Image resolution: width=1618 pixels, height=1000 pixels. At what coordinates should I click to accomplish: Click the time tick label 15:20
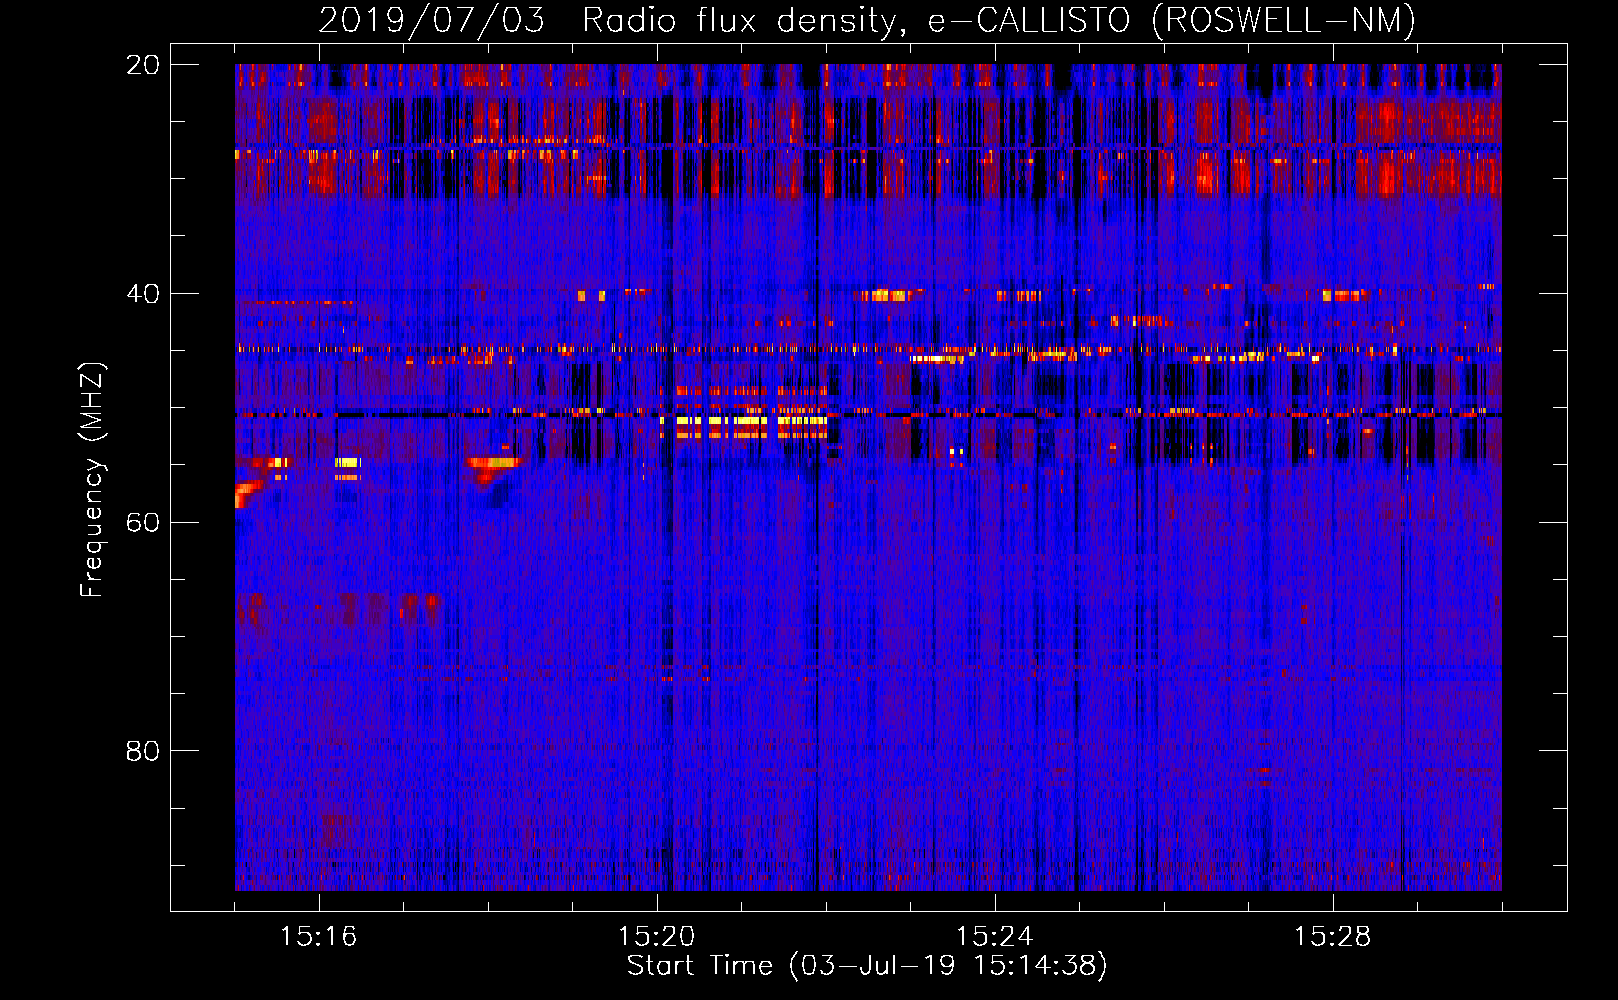pos(657,937)
